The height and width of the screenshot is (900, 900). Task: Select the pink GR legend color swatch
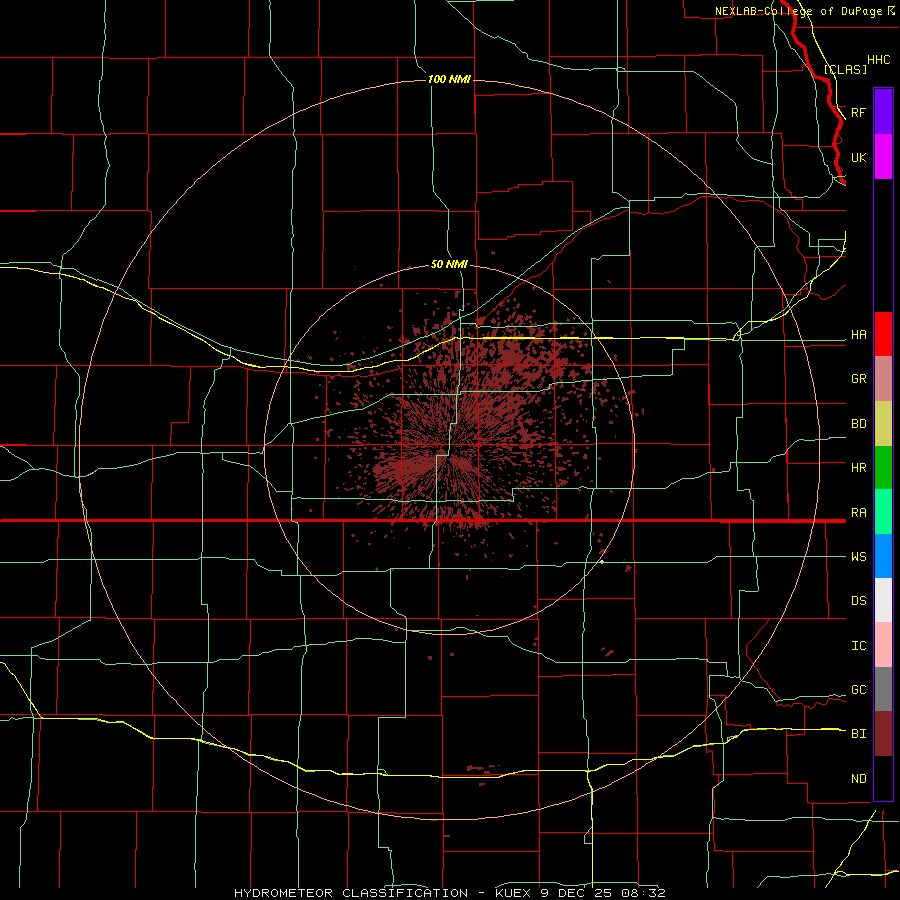coord(883,379)
